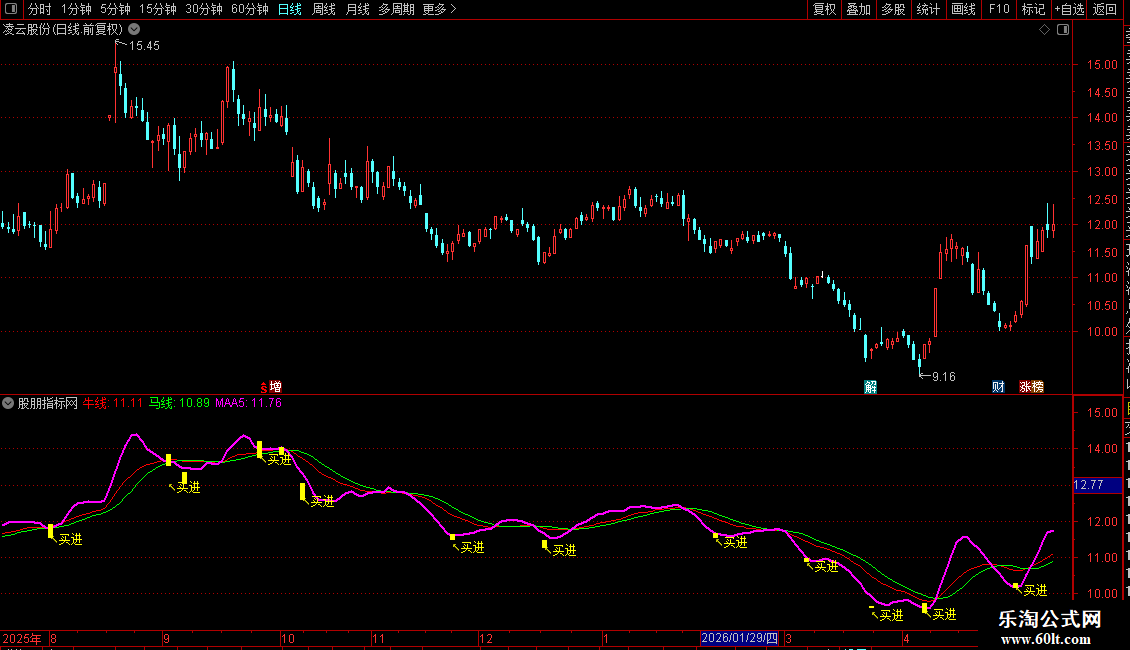Click the 返回 back button
Viewport: 1130px width, 650px height.
(x=1105, y=9)
